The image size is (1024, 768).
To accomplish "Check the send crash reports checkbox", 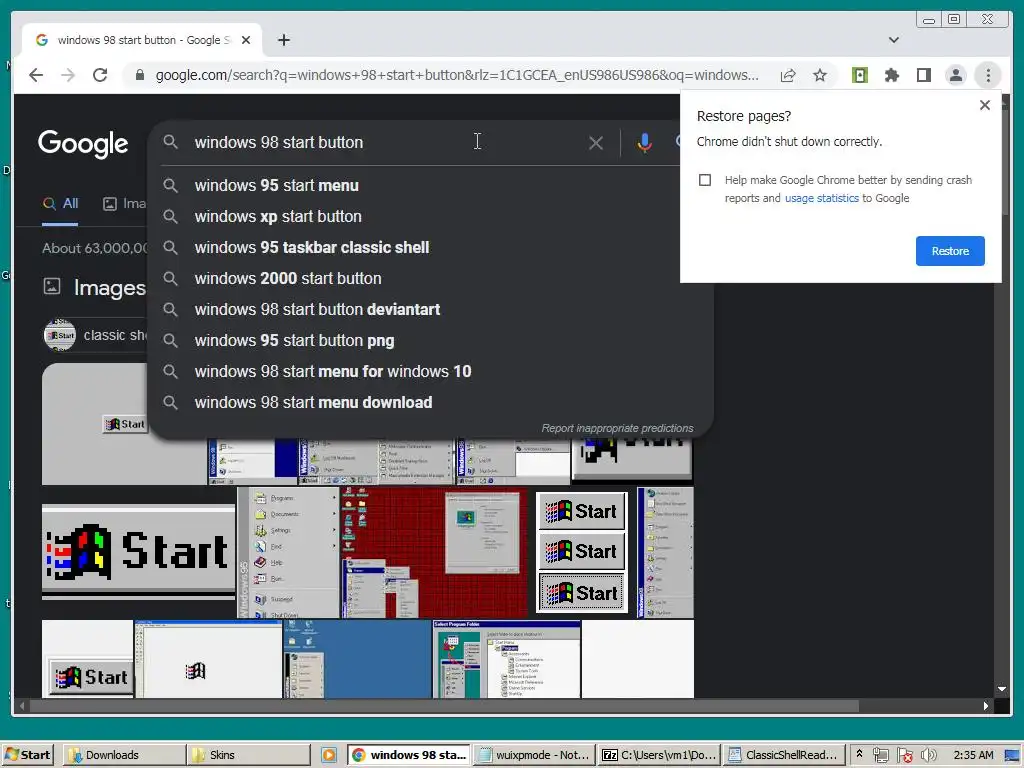I will pyautogui.click(x=705, y=180).
